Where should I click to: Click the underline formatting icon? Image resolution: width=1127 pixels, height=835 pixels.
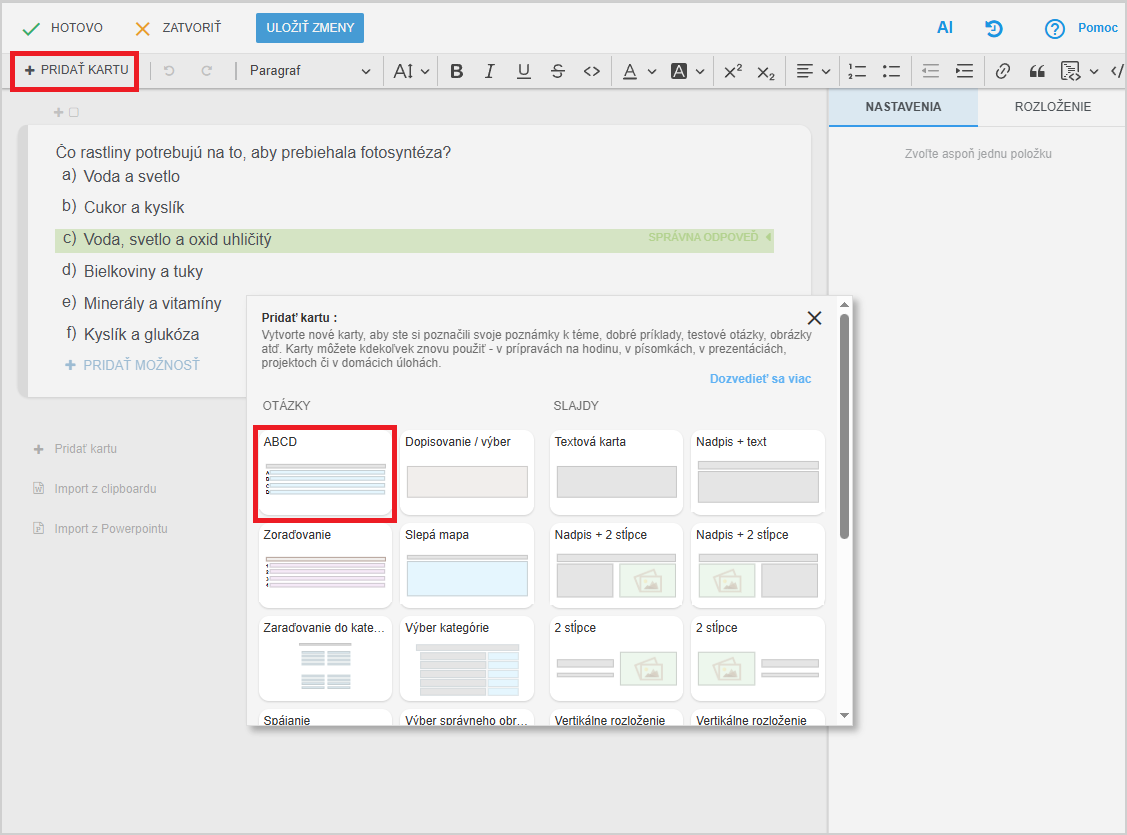tap(523, 71)
